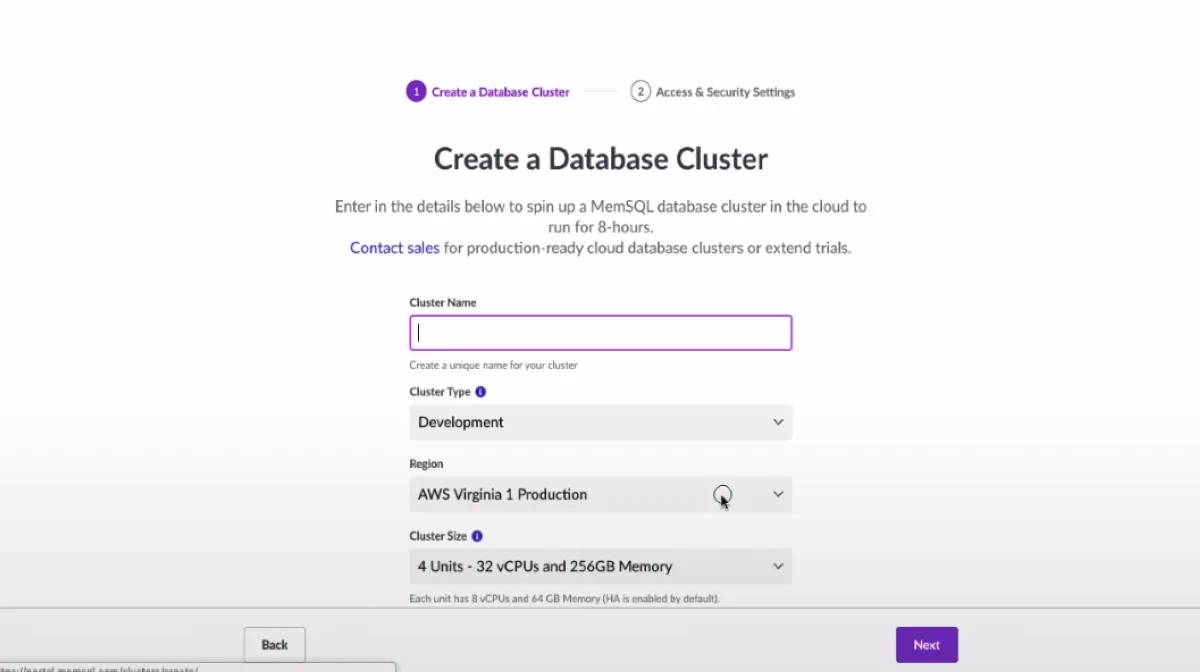Click the info icon beside Cluster Type
Viewport: 1200px width, 672px height.
tap(481, 392)
